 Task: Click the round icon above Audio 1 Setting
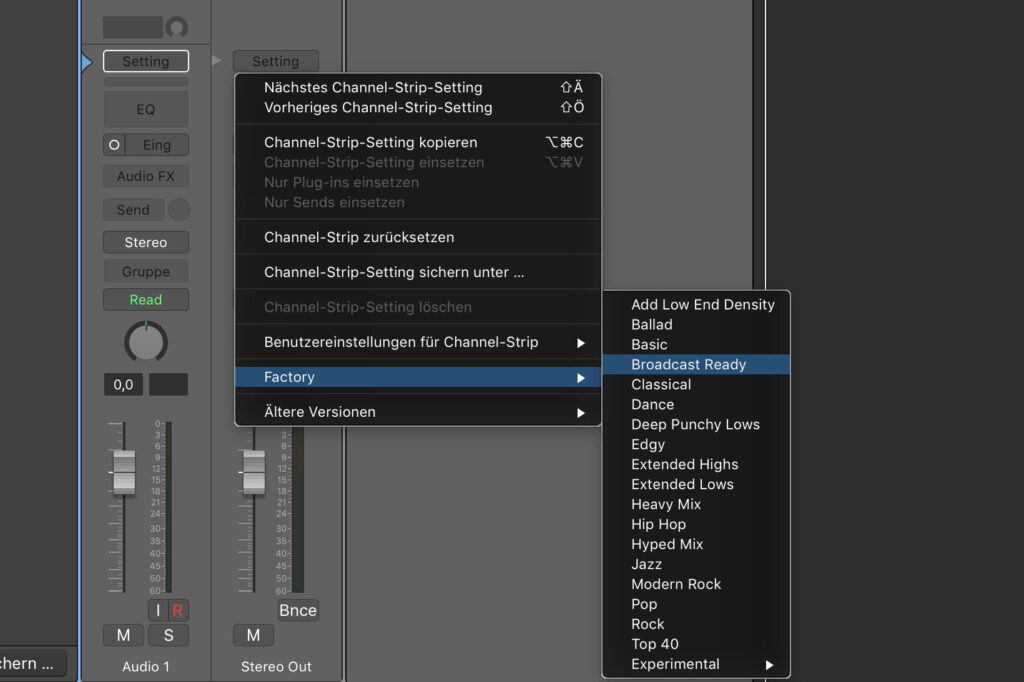176,27
